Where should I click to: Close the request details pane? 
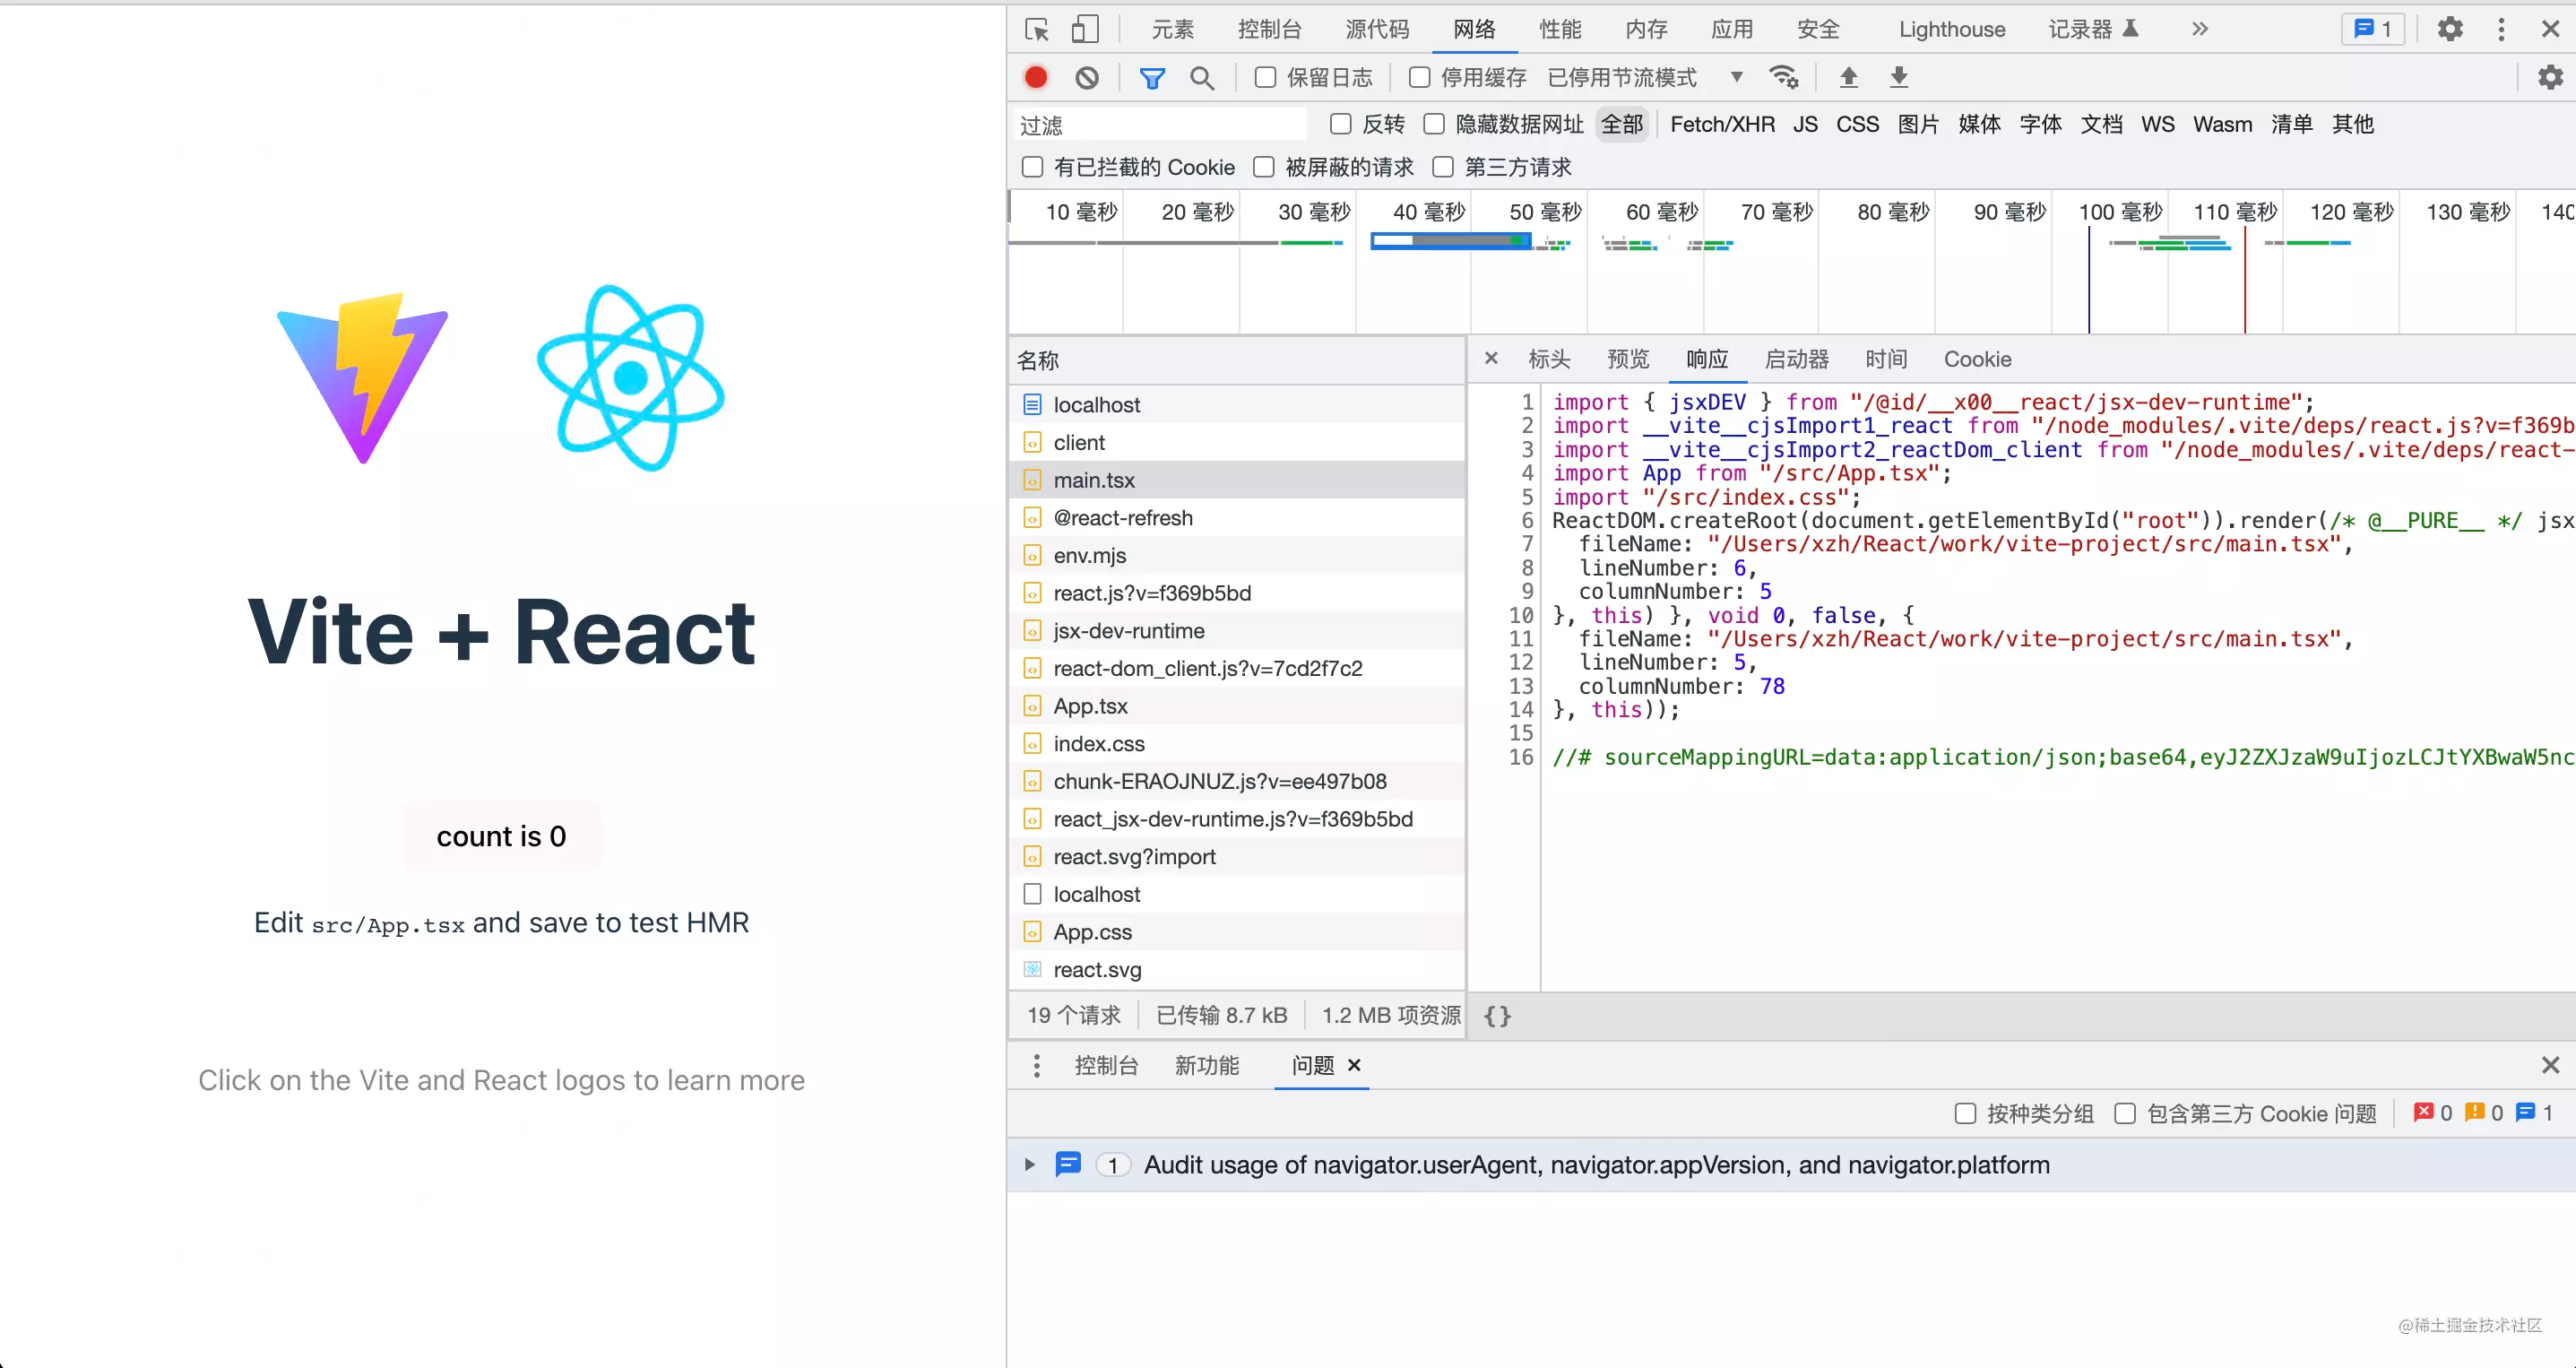click(1491, 358)
